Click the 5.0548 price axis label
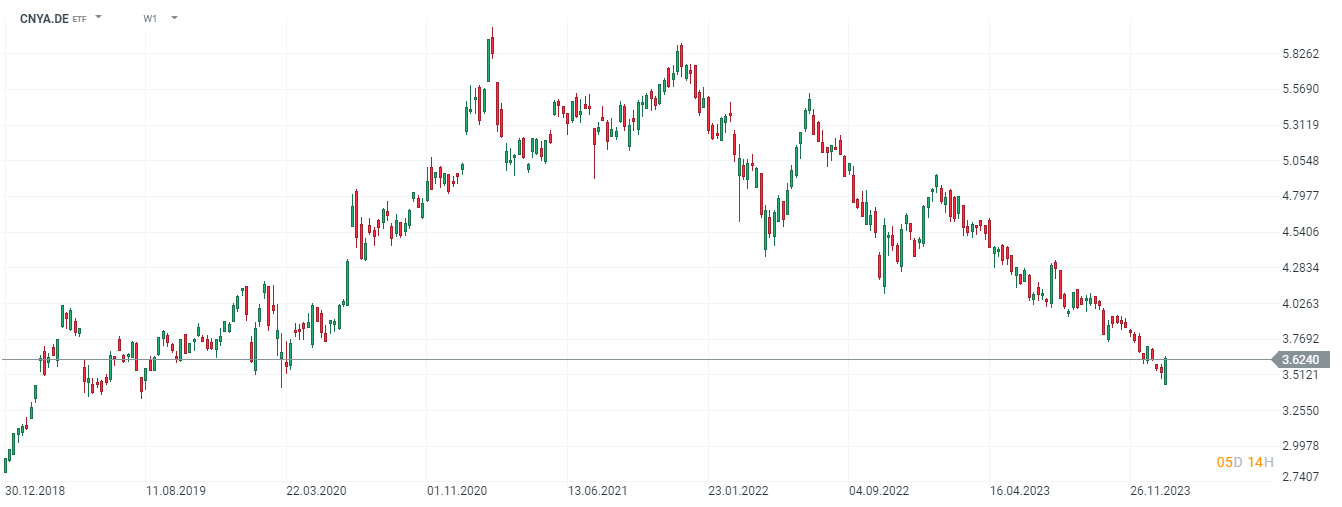This screenshot has width=1342, height=507. pos(1301,161)
